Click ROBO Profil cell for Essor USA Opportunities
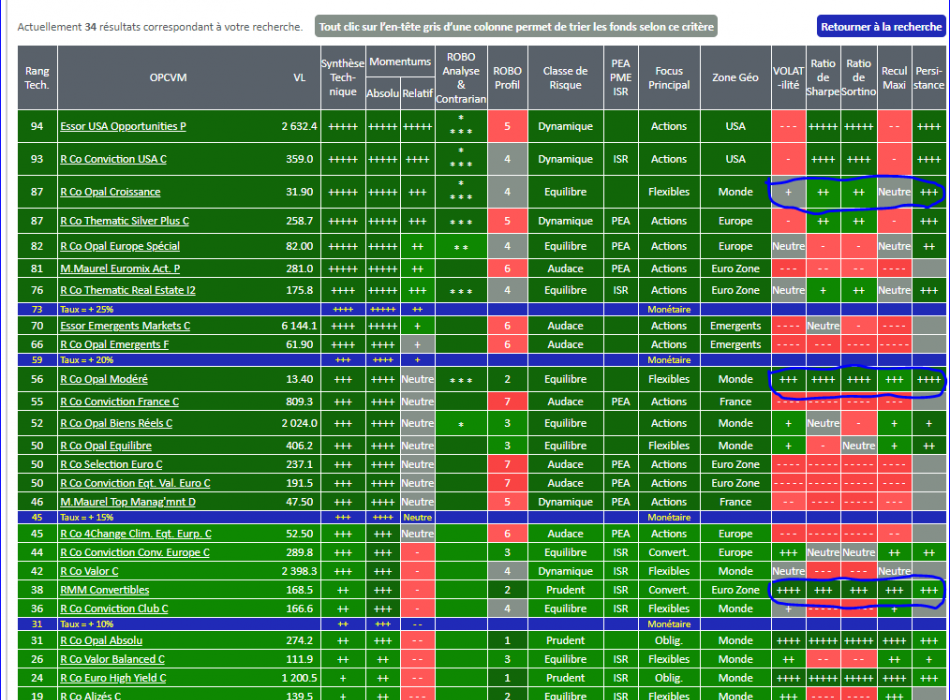The image size is (950, 700). pyautogui.click(x=507, y=126)
